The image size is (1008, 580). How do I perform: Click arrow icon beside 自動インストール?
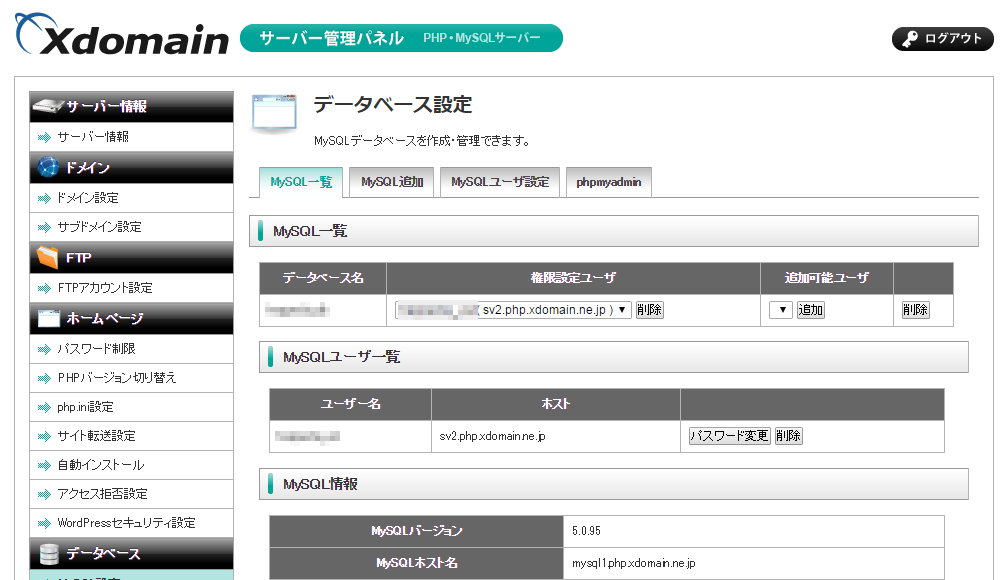[44, 465]
